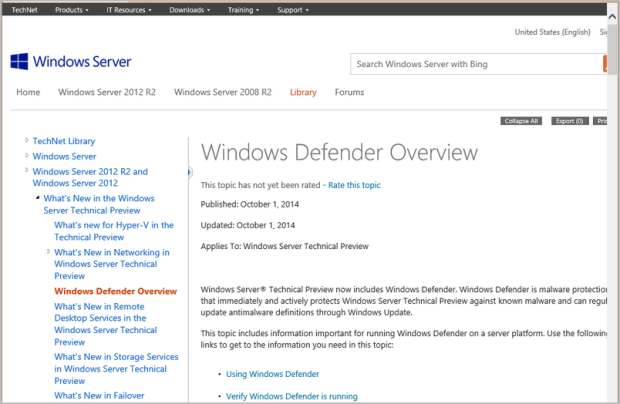
Task: Open What's new for Hyper-V tree item
Action: coord(113,231)
